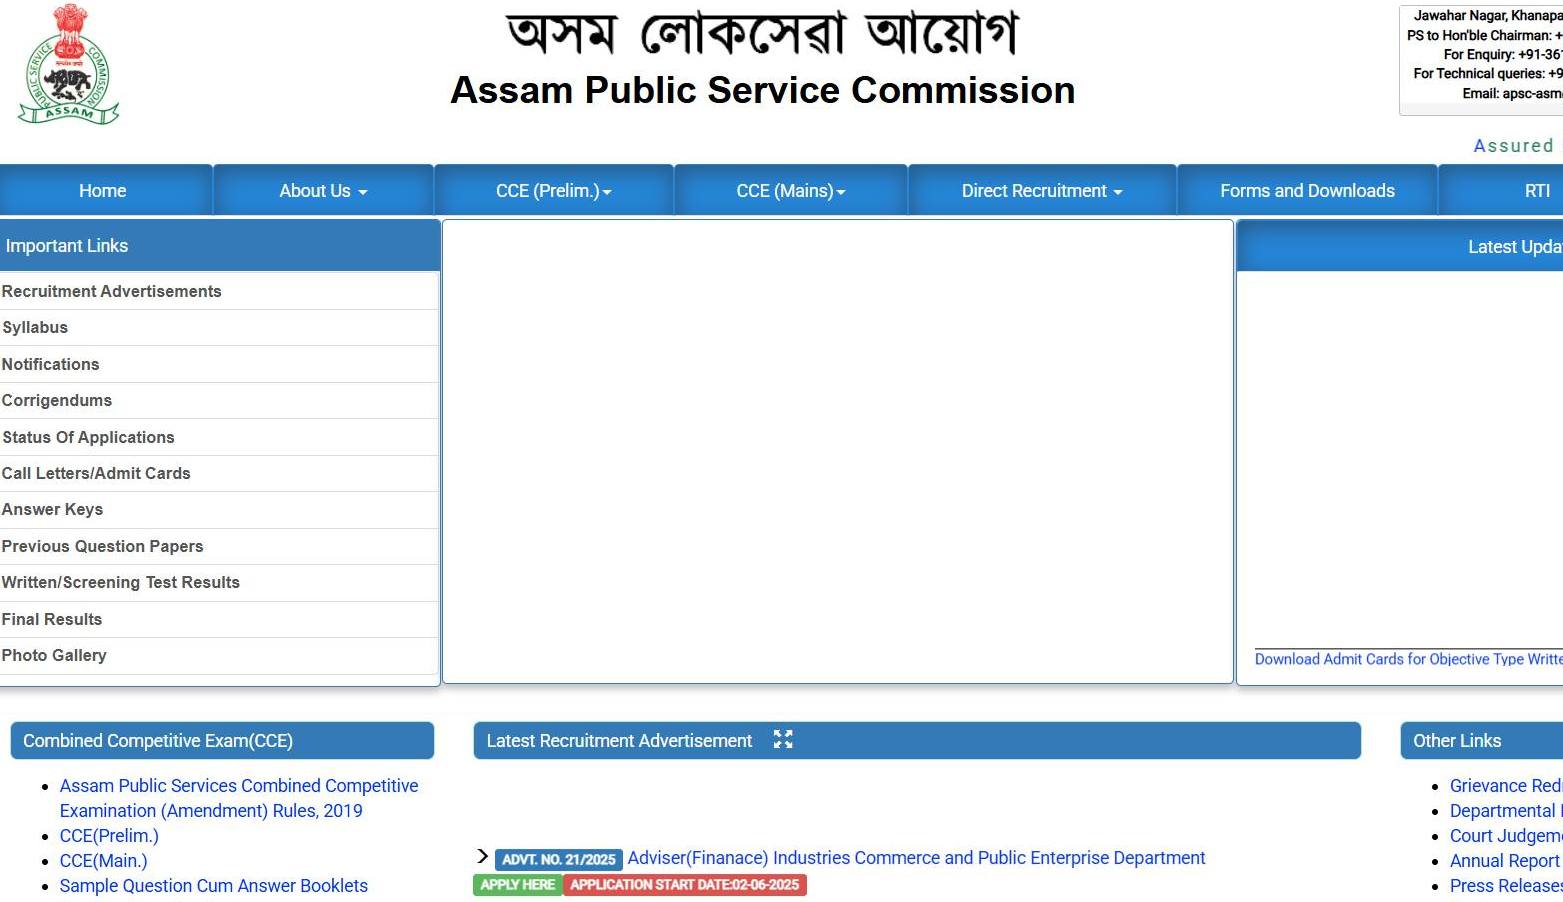Open the Corrigendums link
The image size is (1563, 902).
(57, 400)
